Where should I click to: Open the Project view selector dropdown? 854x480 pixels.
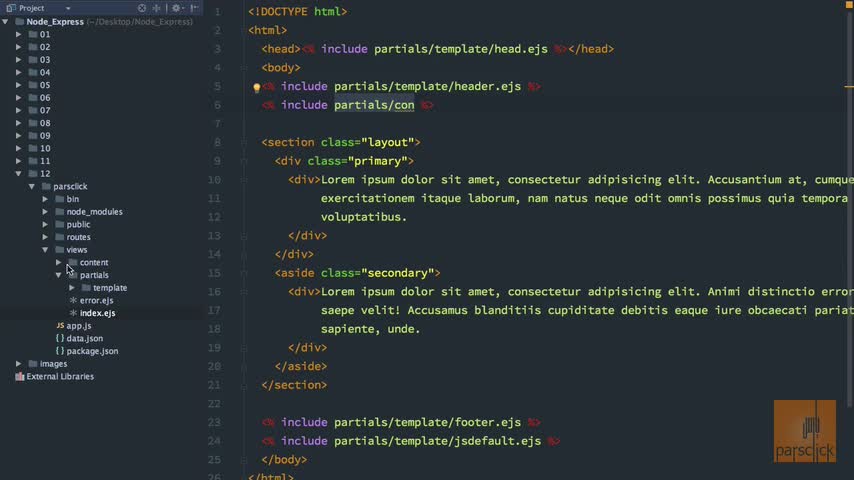point(68,9)
